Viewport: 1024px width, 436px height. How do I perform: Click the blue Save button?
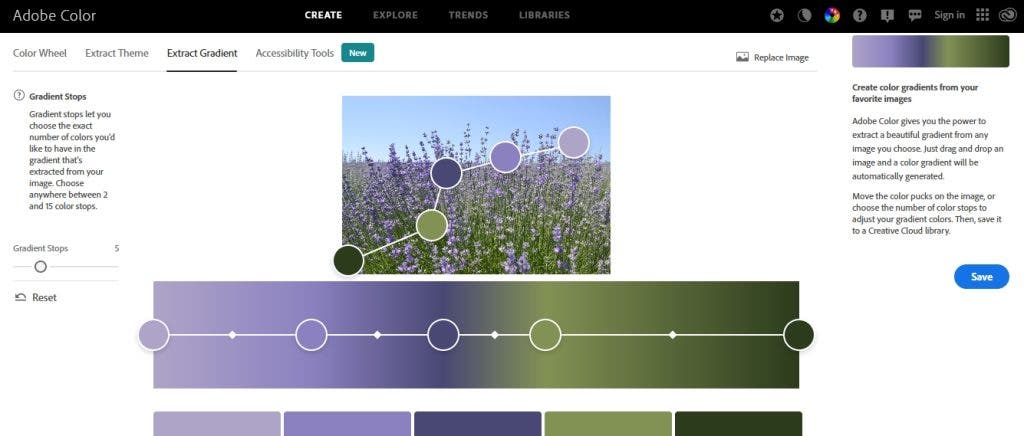coord(981,277)
